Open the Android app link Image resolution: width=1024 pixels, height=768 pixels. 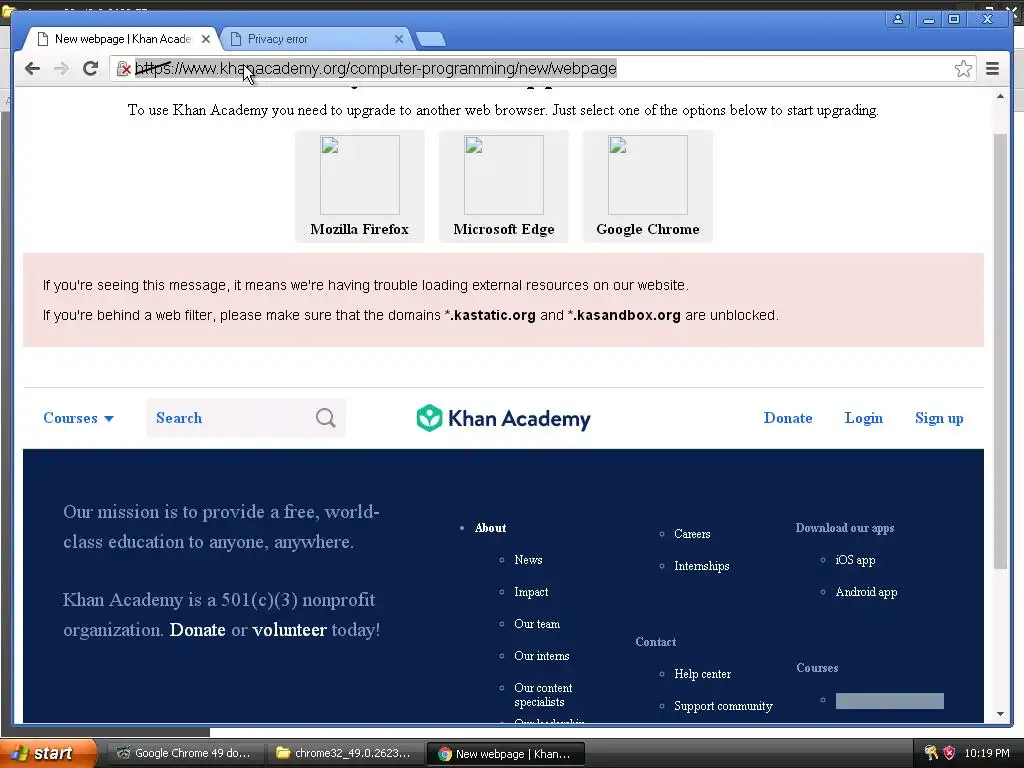pyautogui.click(x=867, y=592)
